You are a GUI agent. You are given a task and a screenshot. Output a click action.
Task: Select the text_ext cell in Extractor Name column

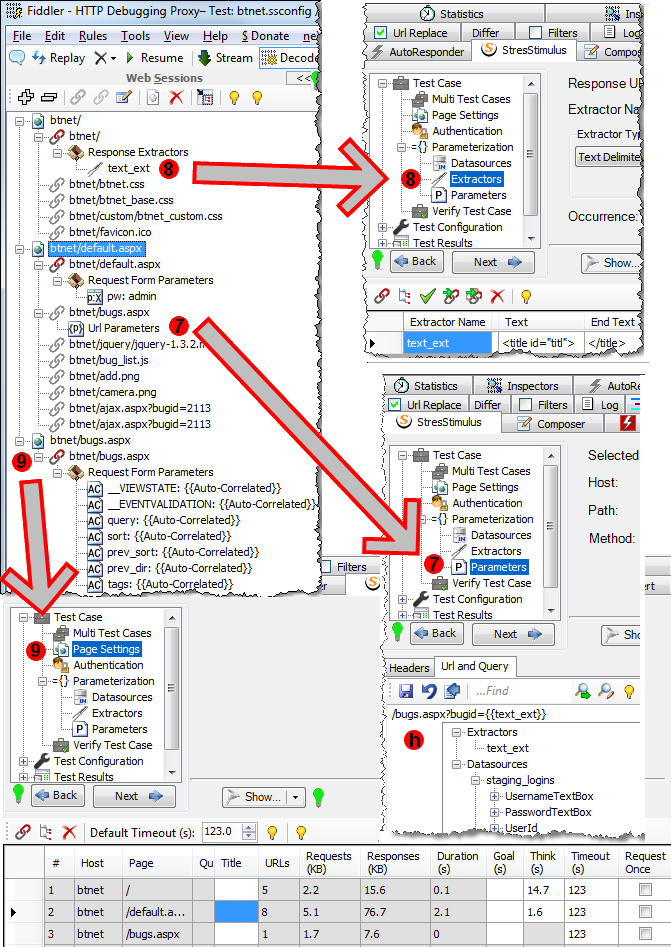[448, 343]
